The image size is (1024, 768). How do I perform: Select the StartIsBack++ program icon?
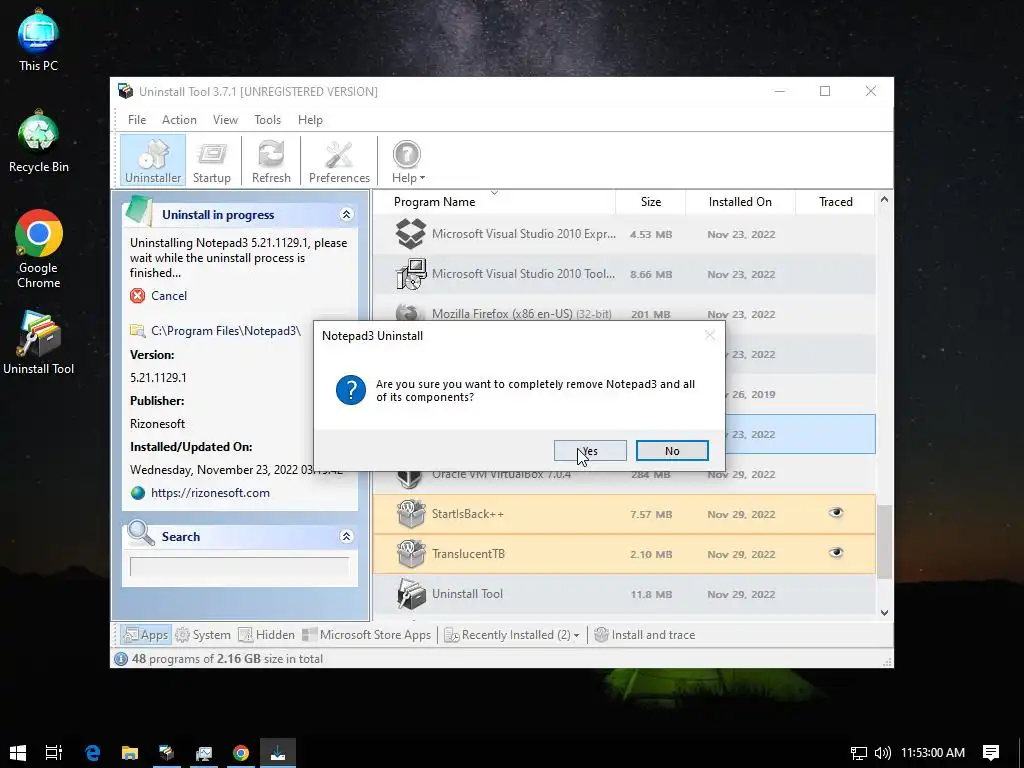pos(411,514)
